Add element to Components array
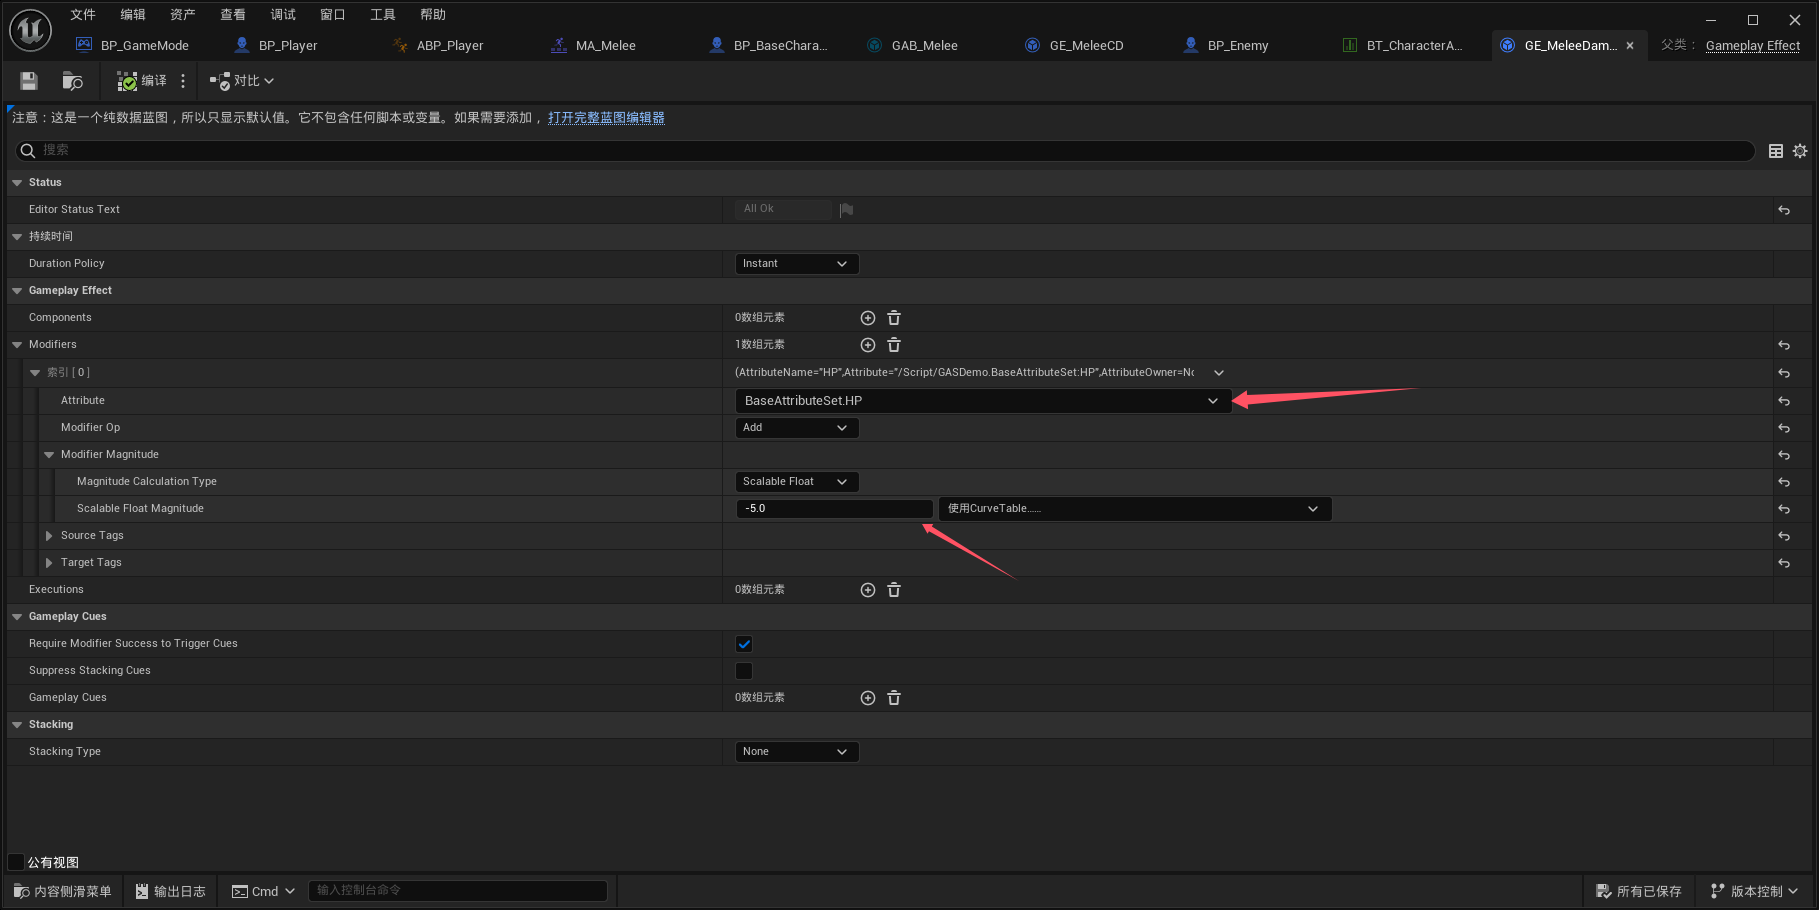Viewport: 1819px width, 910px height. (x=868, y=318)
